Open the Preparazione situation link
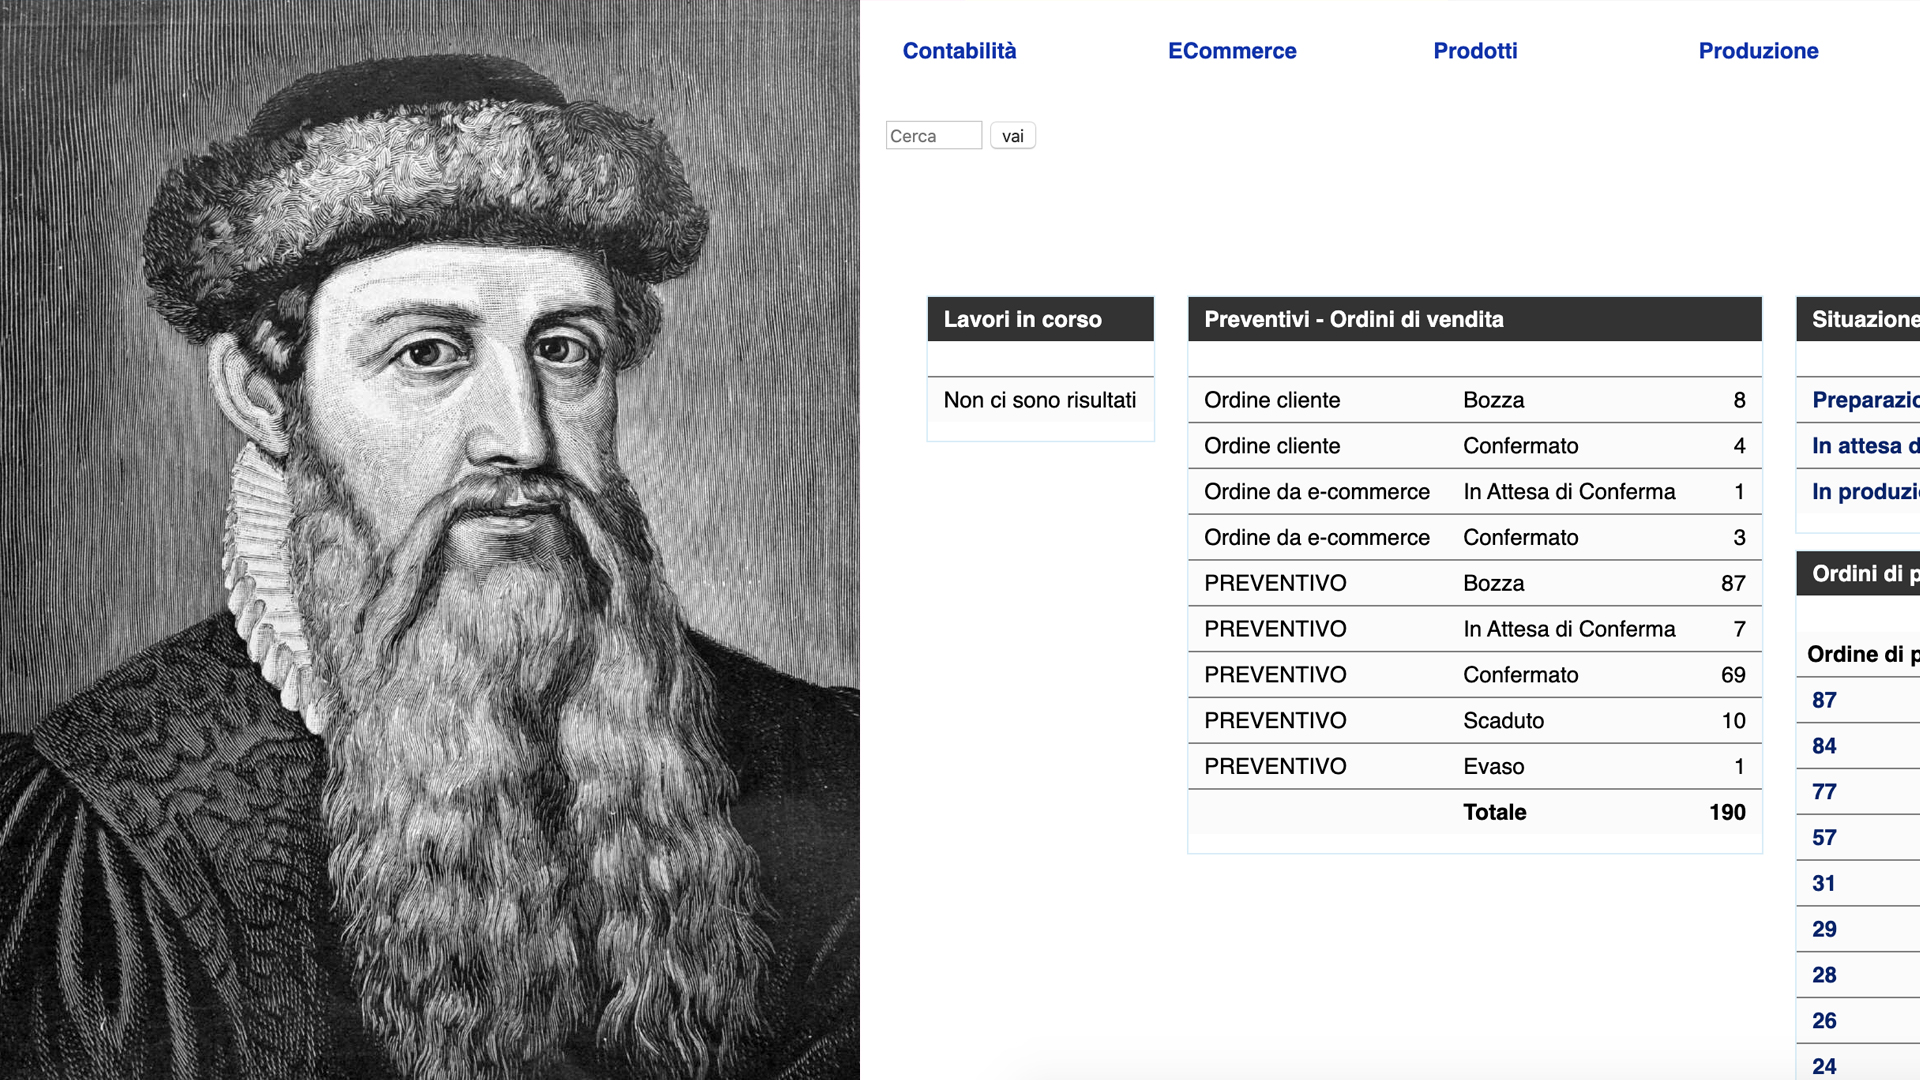This screenshot has height=1080, width=1920. pos(1865,400)
